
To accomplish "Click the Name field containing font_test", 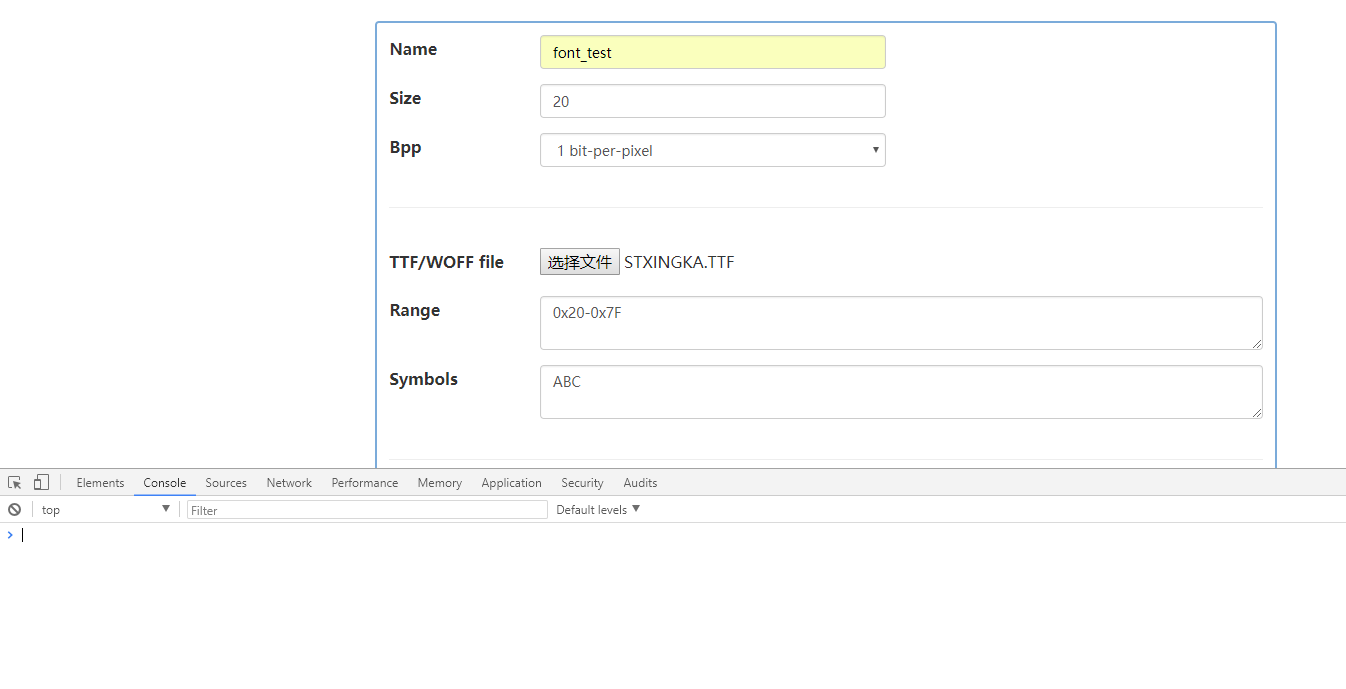I will (x=712, y=52).
